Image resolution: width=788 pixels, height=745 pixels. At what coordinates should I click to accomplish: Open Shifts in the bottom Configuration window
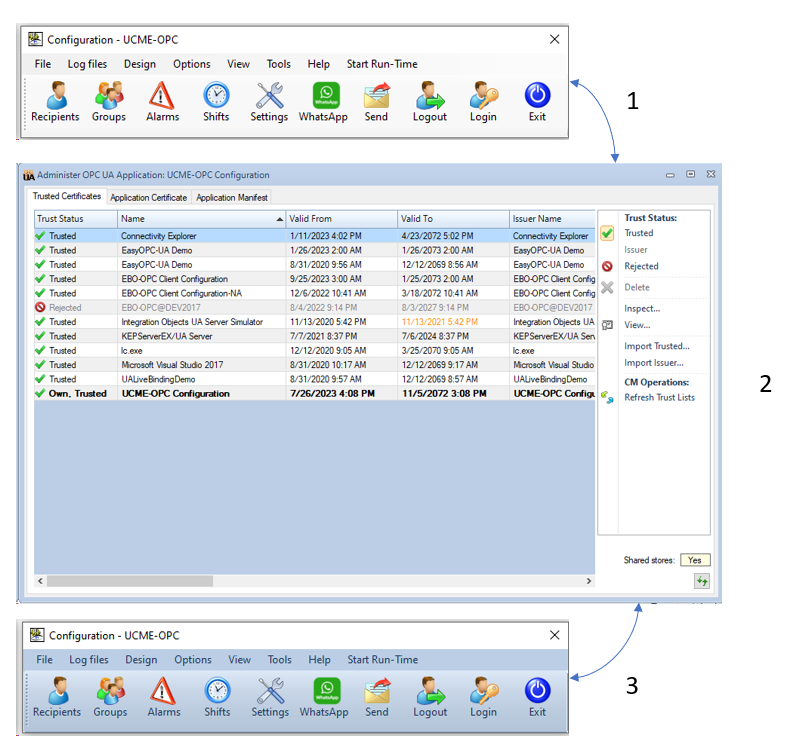(217, 697)
